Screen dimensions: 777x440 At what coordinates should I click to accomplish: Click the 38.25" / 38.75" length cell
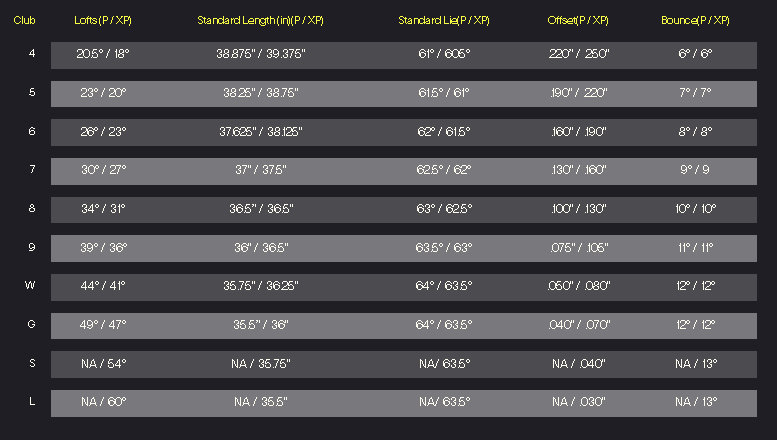pyautogui.click(x=261, y=93)
